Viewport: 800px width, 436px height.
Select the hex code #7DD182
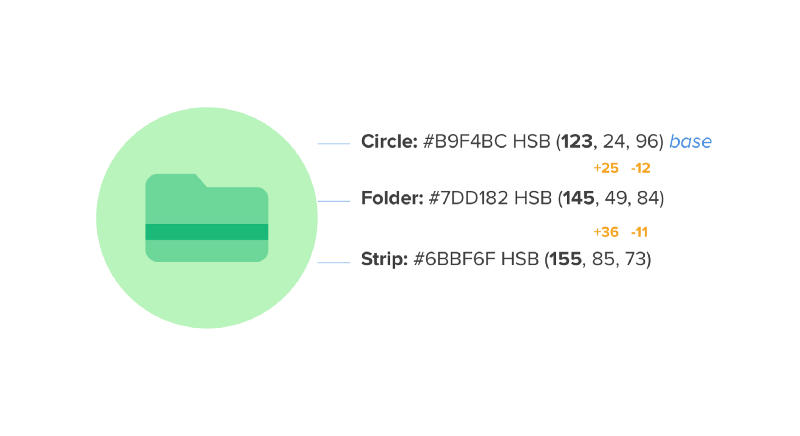(469, 198)
